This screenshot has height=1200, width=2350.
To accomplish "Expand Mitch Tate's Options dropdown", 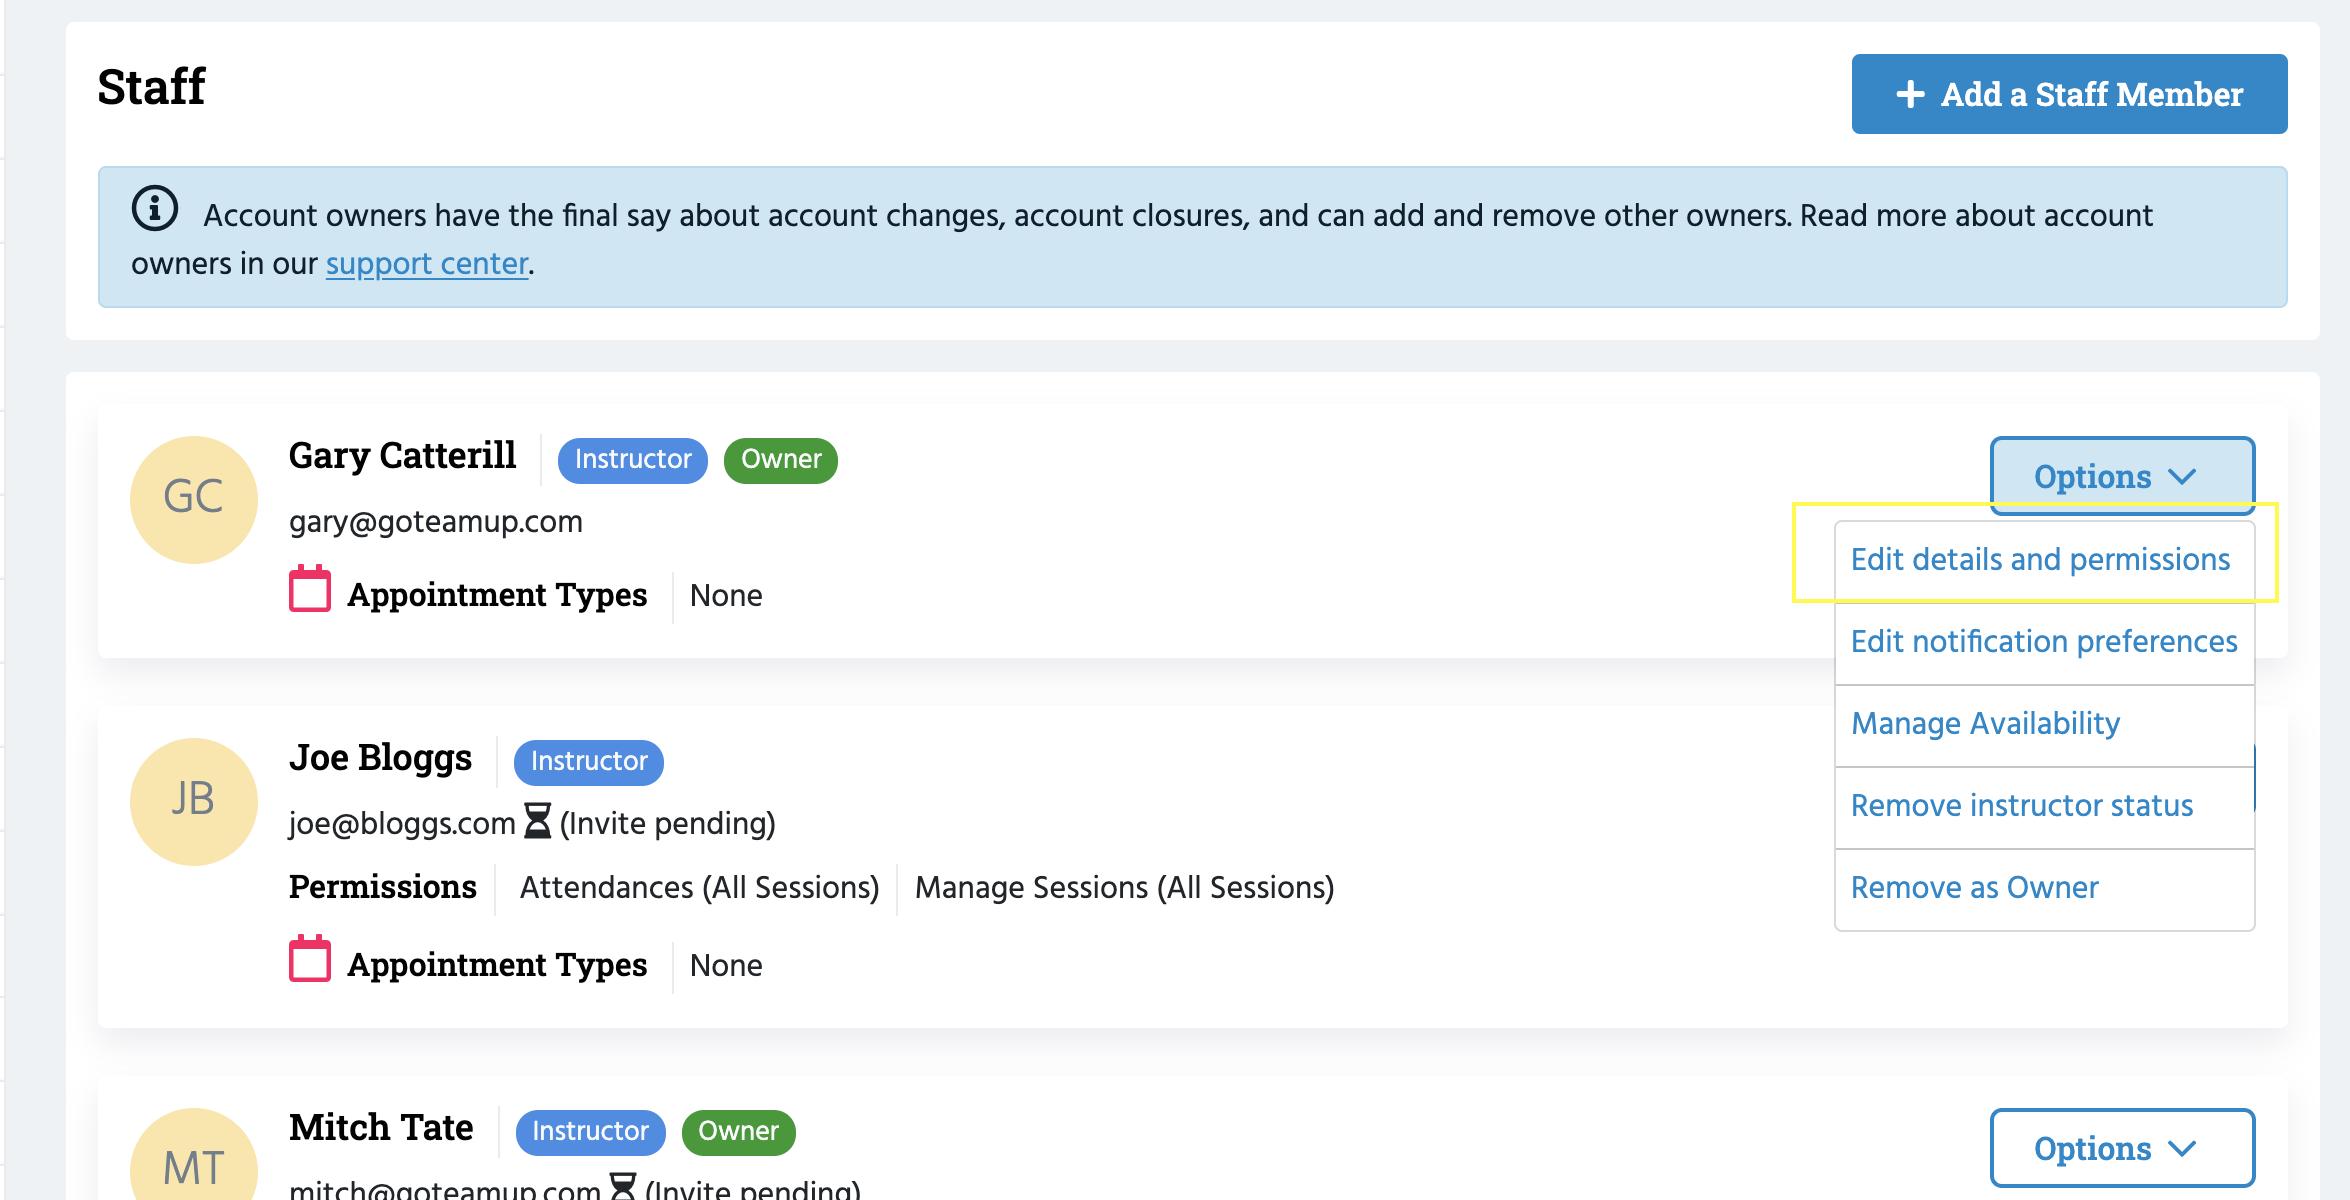I will click(x=2121, y=1148).
